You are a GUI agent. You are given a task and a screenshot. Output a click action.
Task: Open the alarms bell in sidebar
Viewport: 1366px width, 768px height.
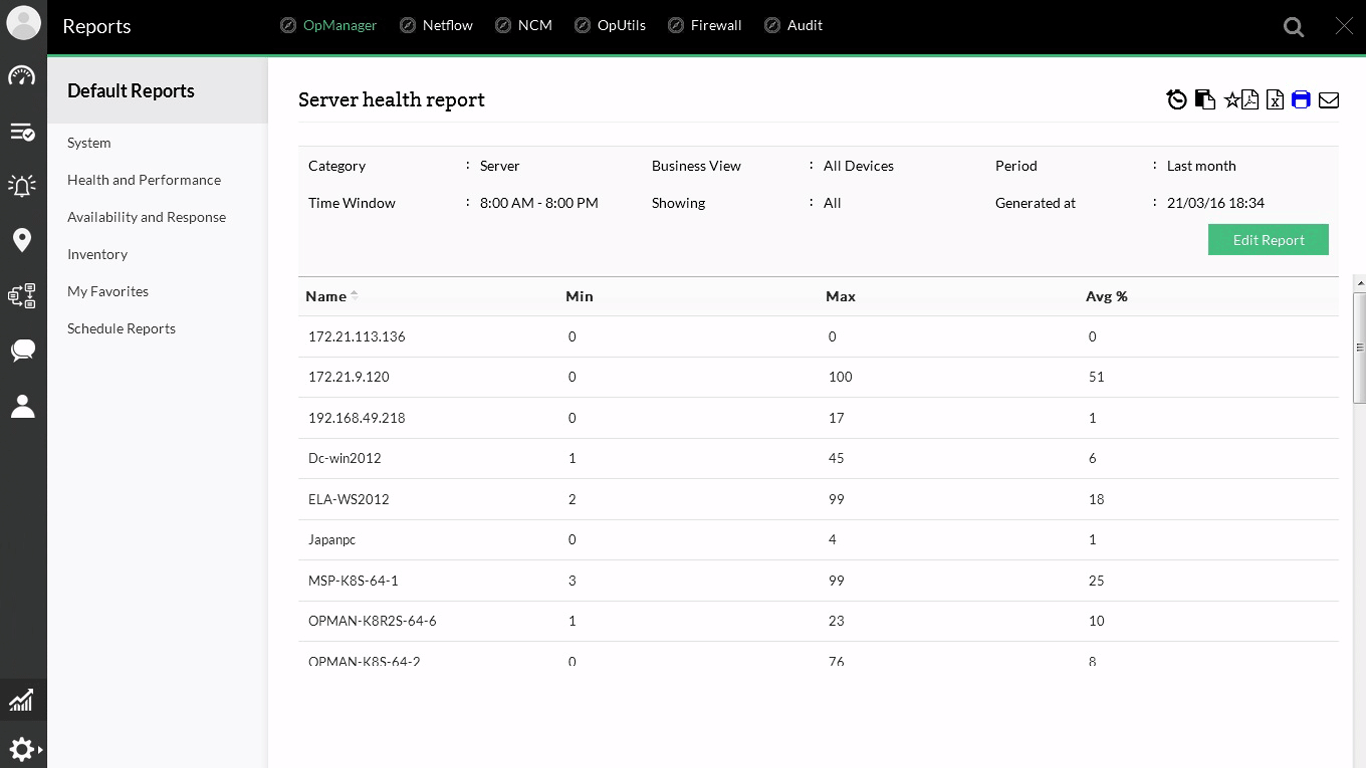click(22, 185)
